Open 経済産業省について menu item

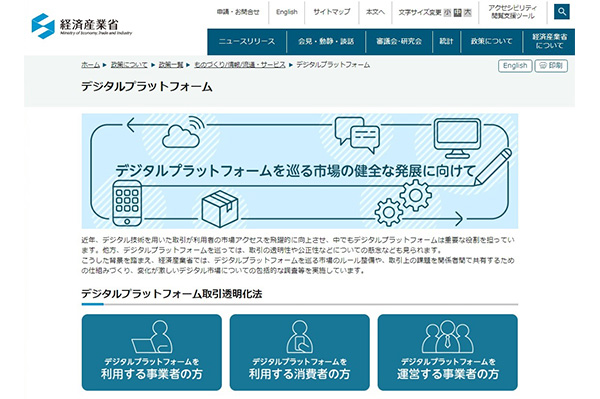click(x=549, y=41)
